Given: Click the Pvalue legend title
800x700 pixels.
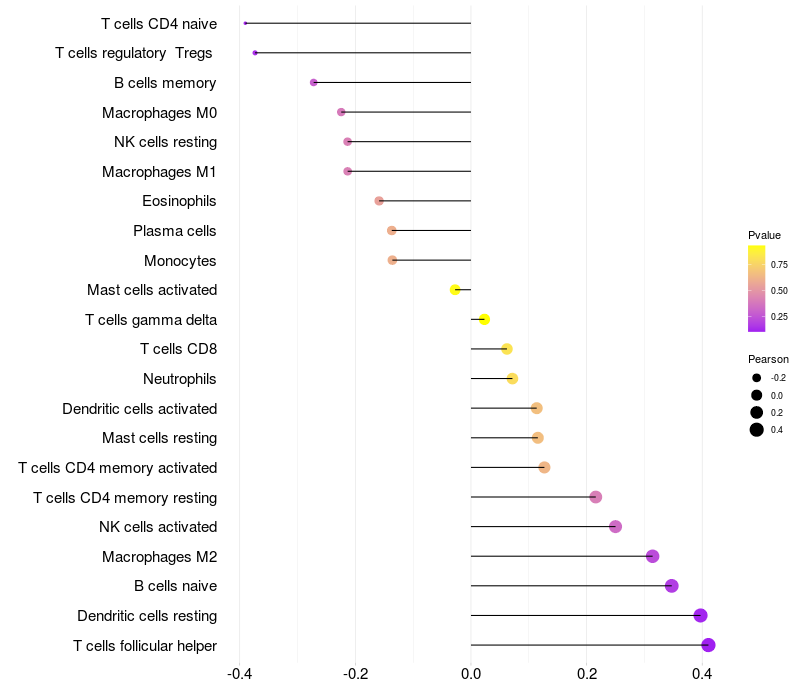Looking at the screenshot, I should [x=764, y=235].
